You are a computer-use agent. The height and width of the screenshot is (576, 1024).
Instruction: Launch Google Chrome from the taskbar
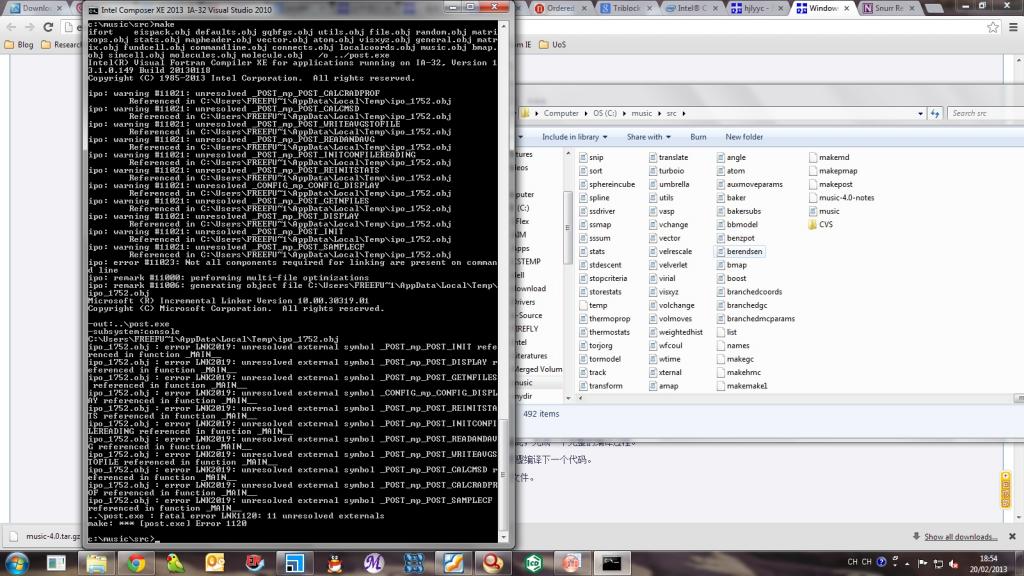136,563
